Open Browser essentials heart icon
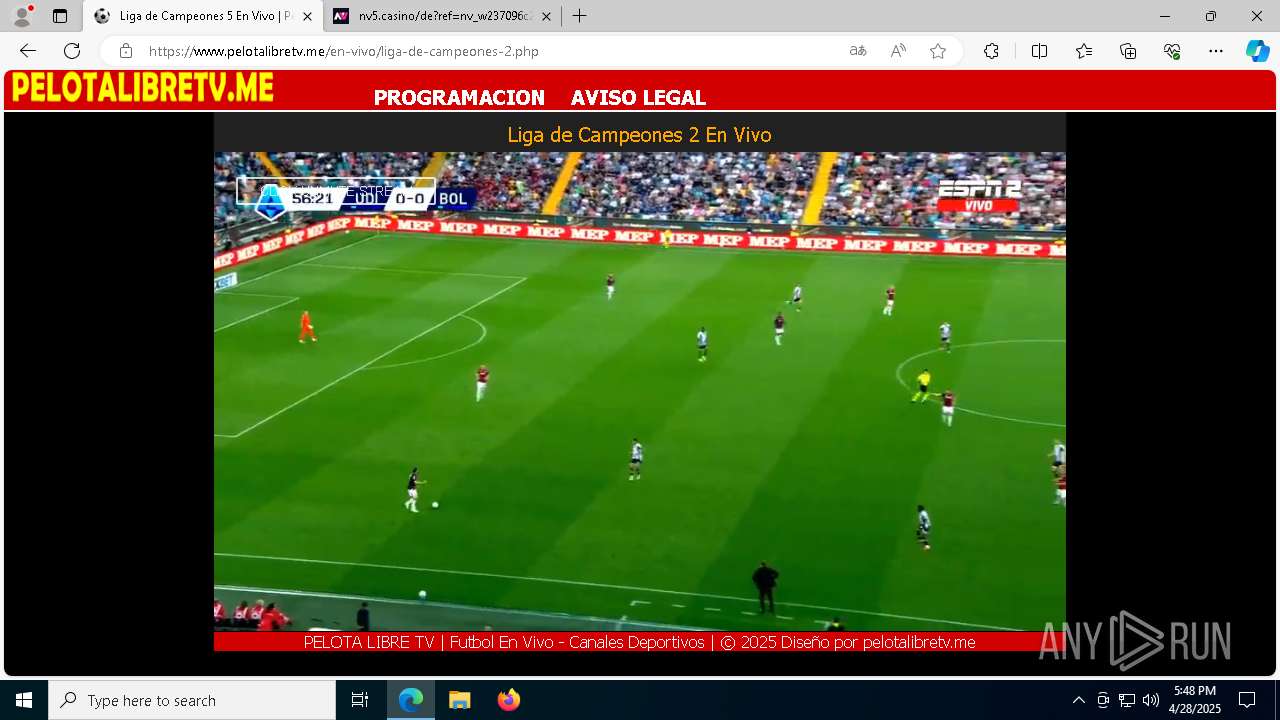1280x720 pixels. [1172, 51]
